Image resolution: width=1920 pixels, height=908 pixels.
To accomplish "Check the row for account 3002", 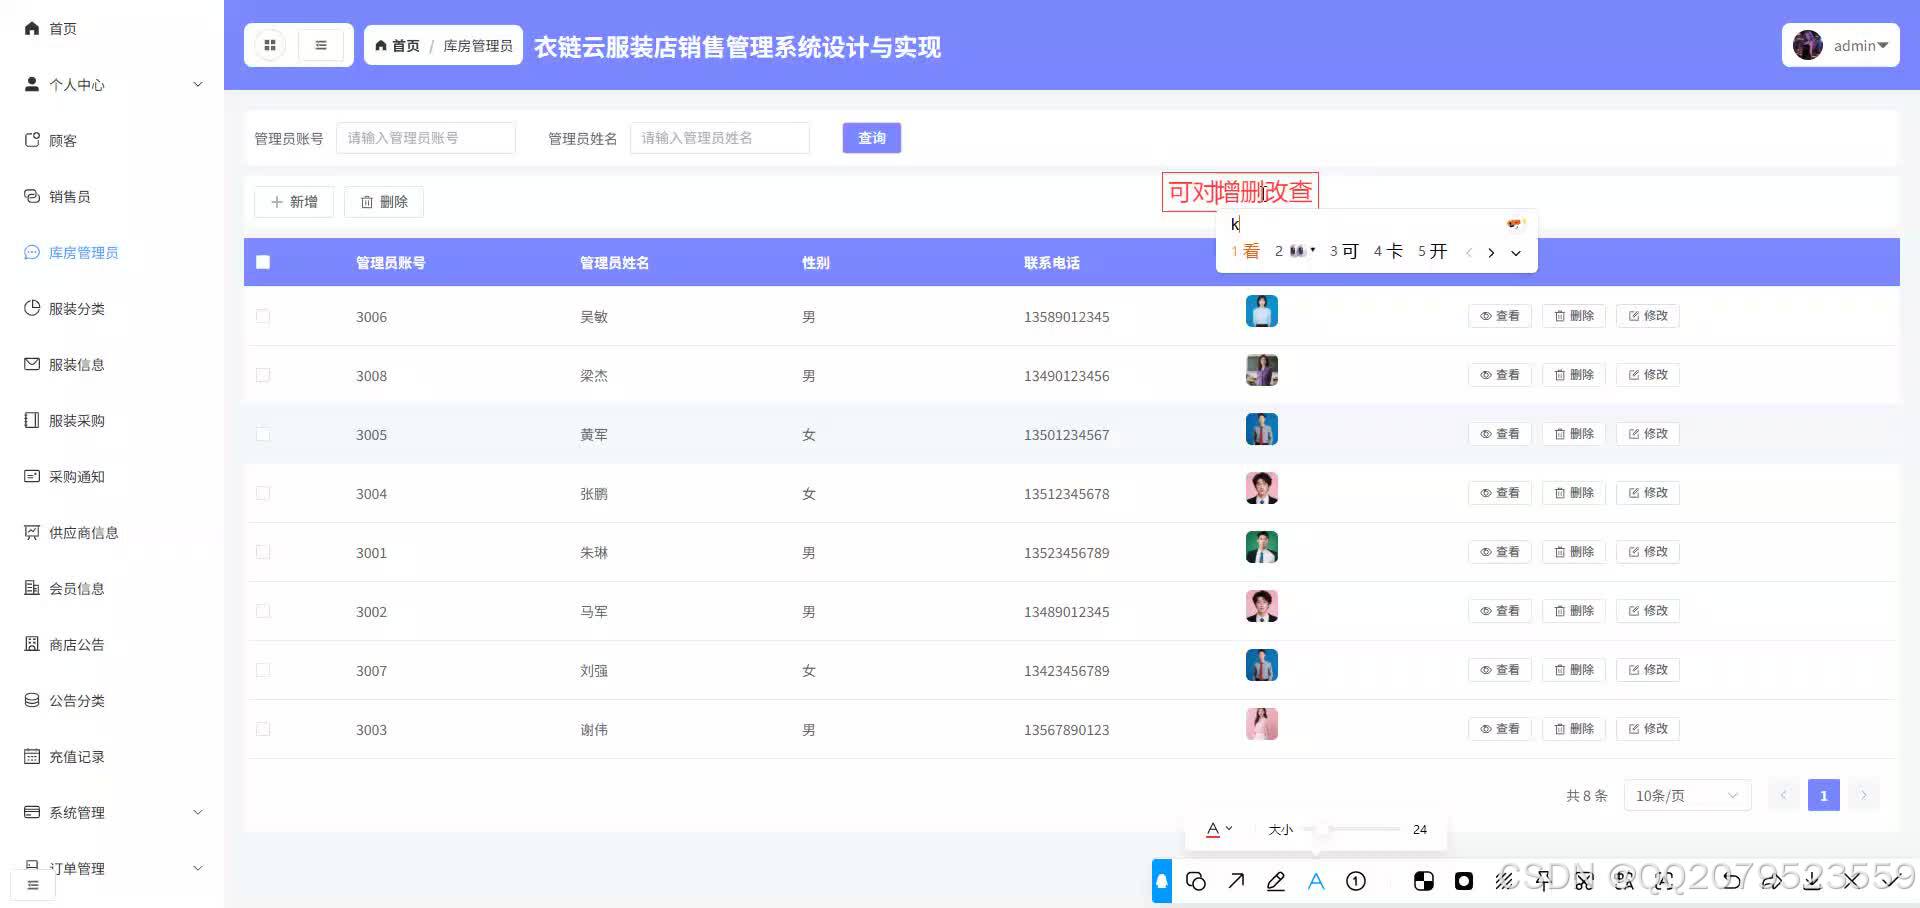I will click(263, 611).
